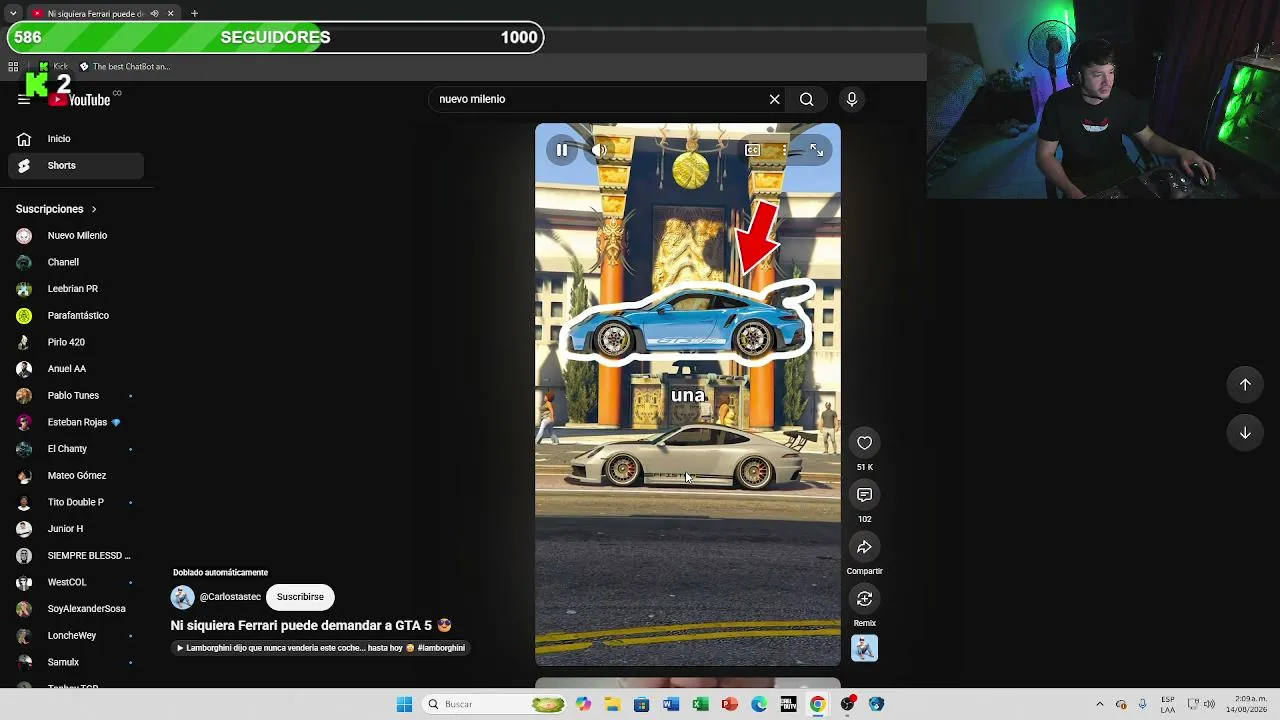Open the SoyAlexanderSosa channel
Screen dimensions: 1280x720
click(x=76, y=609)
